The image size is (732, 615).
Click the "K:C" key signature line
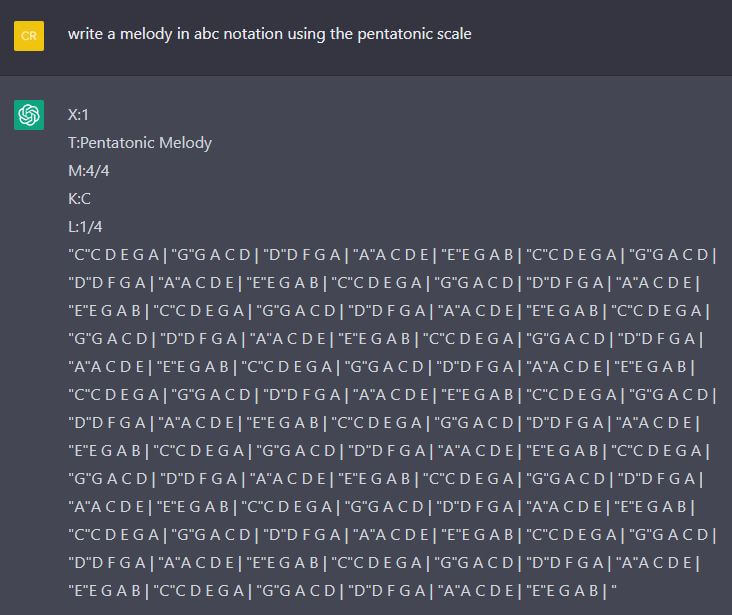(80, 199)
